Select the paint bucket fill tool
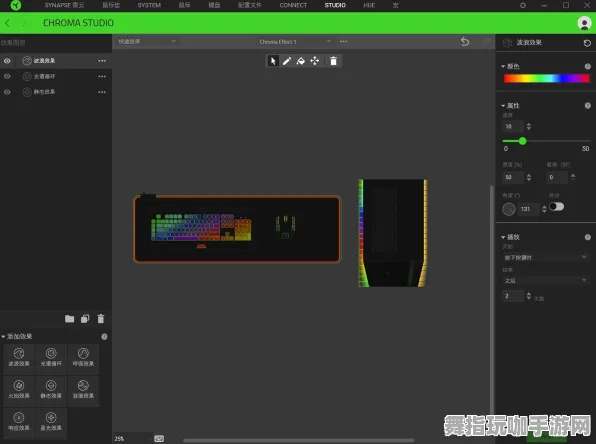 pyautogui.click(x=301, y=61)
